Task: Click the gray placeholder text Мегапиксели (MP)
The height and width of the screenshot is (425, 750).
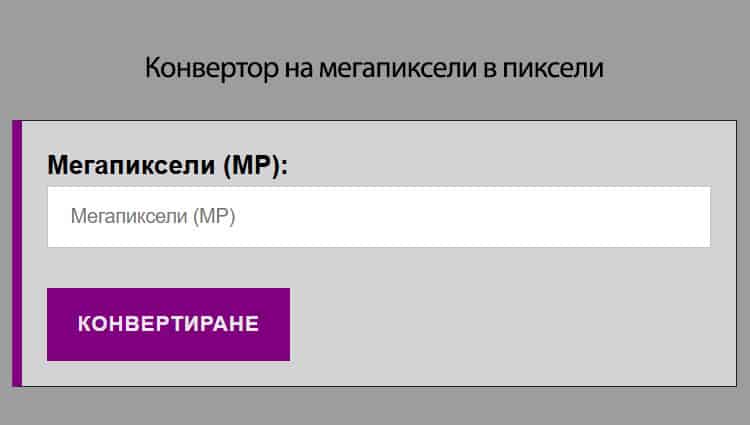Action: pyautogui.click(x=153, y=217)
